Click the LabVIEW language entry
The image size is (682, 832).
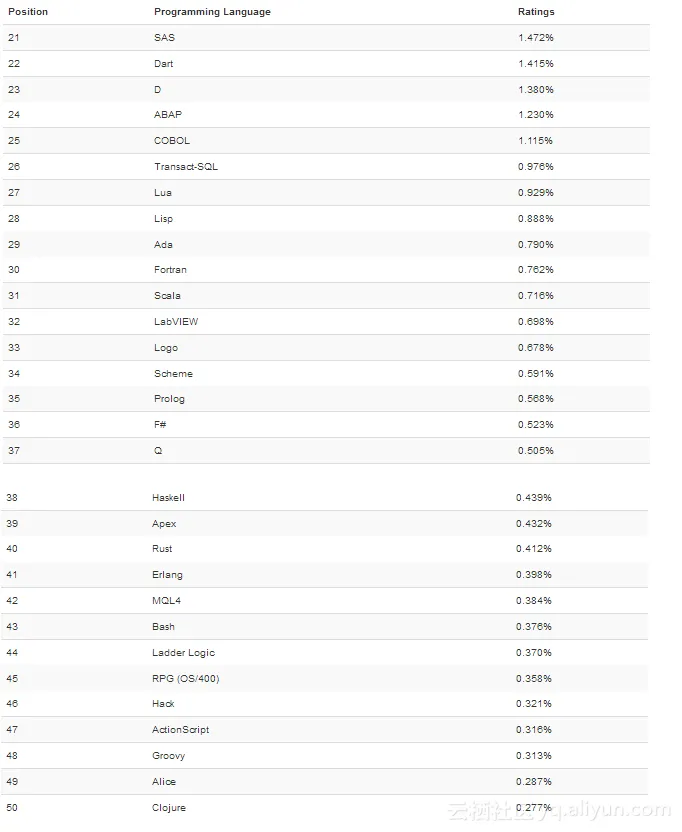point(176,322)
